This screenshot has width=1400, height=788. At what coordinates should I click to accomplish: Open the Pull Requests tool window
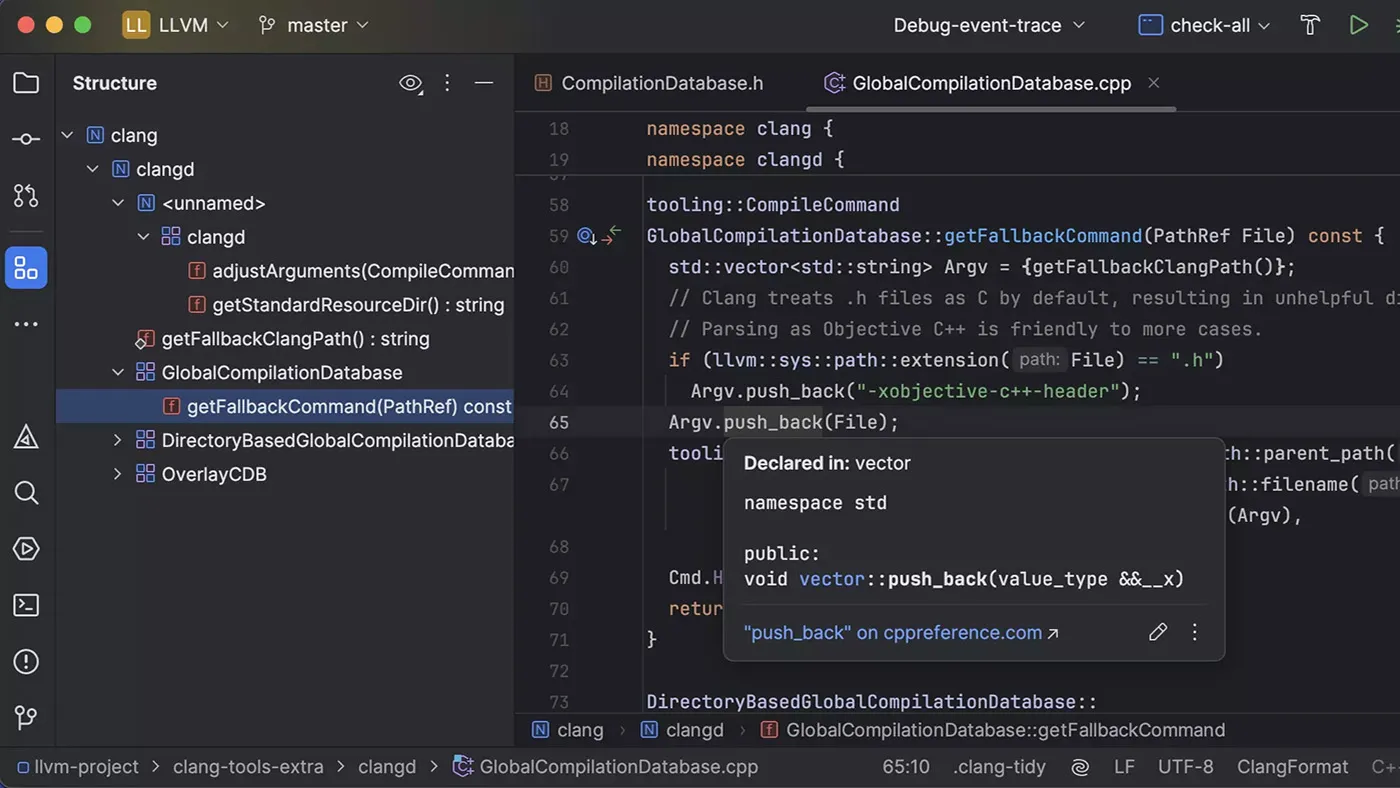coord(27,195)
